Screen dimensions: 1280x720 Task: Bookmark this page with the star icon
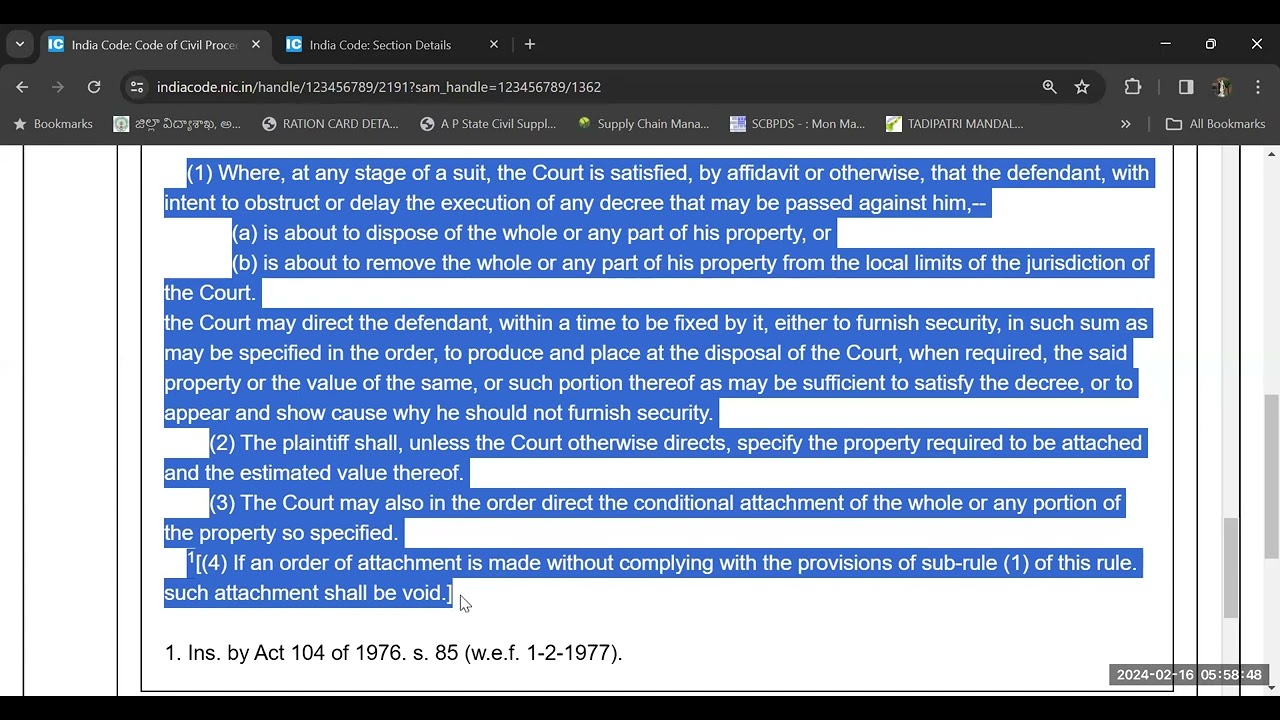click(1082, 87)
